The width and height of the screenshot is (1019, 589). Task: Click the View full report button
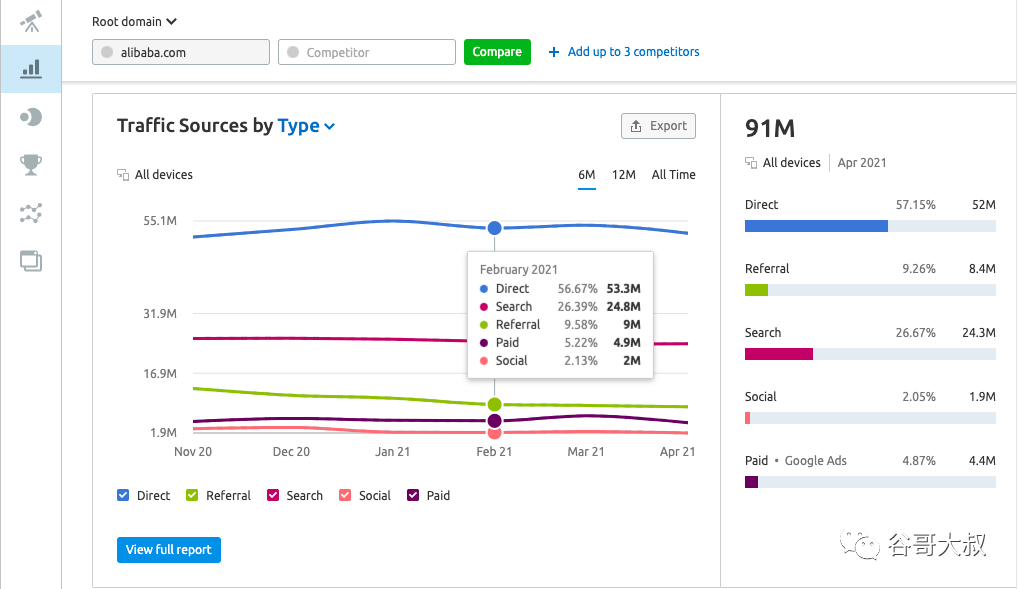169,550
